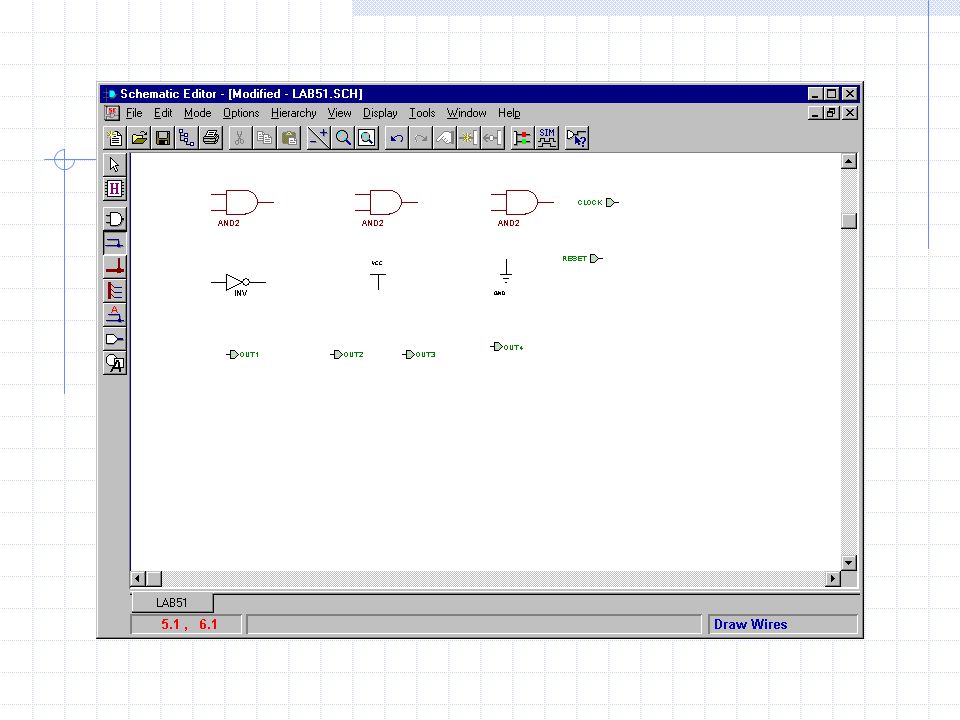Open the Tools menu
The height and width of the screenshot is (720, 960).
pos(422,113)
